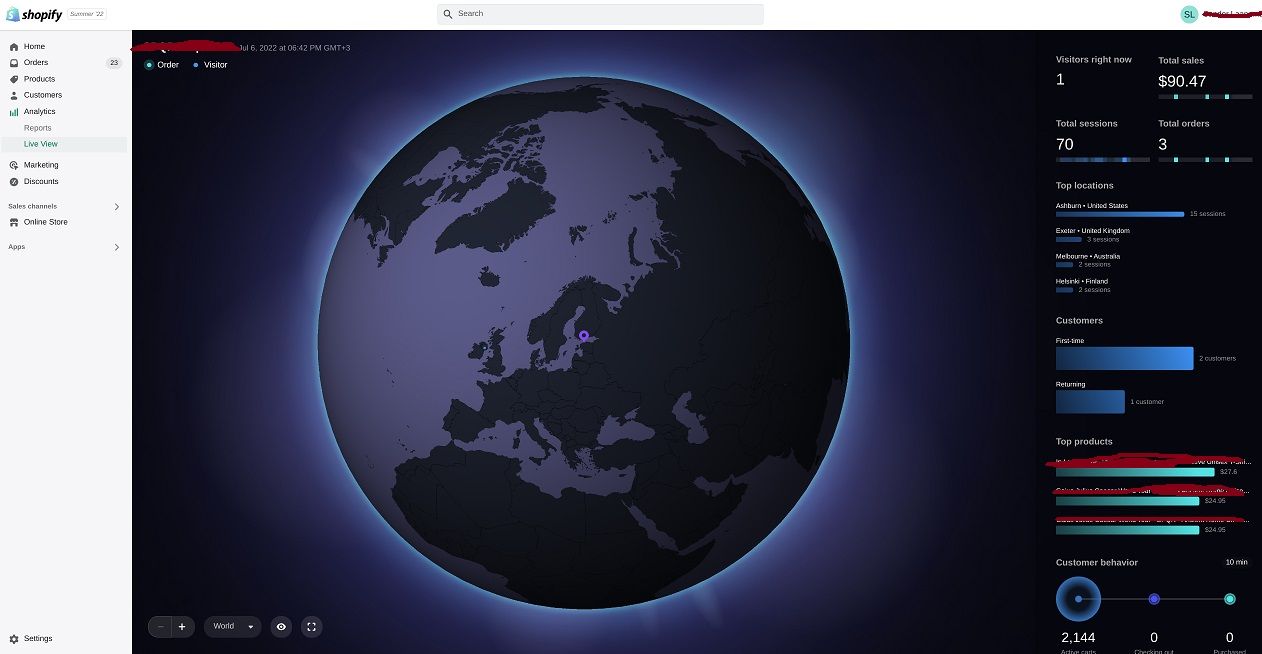
Task: Click the Discounts badge icon in the sidebar
Action: pos(14,182)
